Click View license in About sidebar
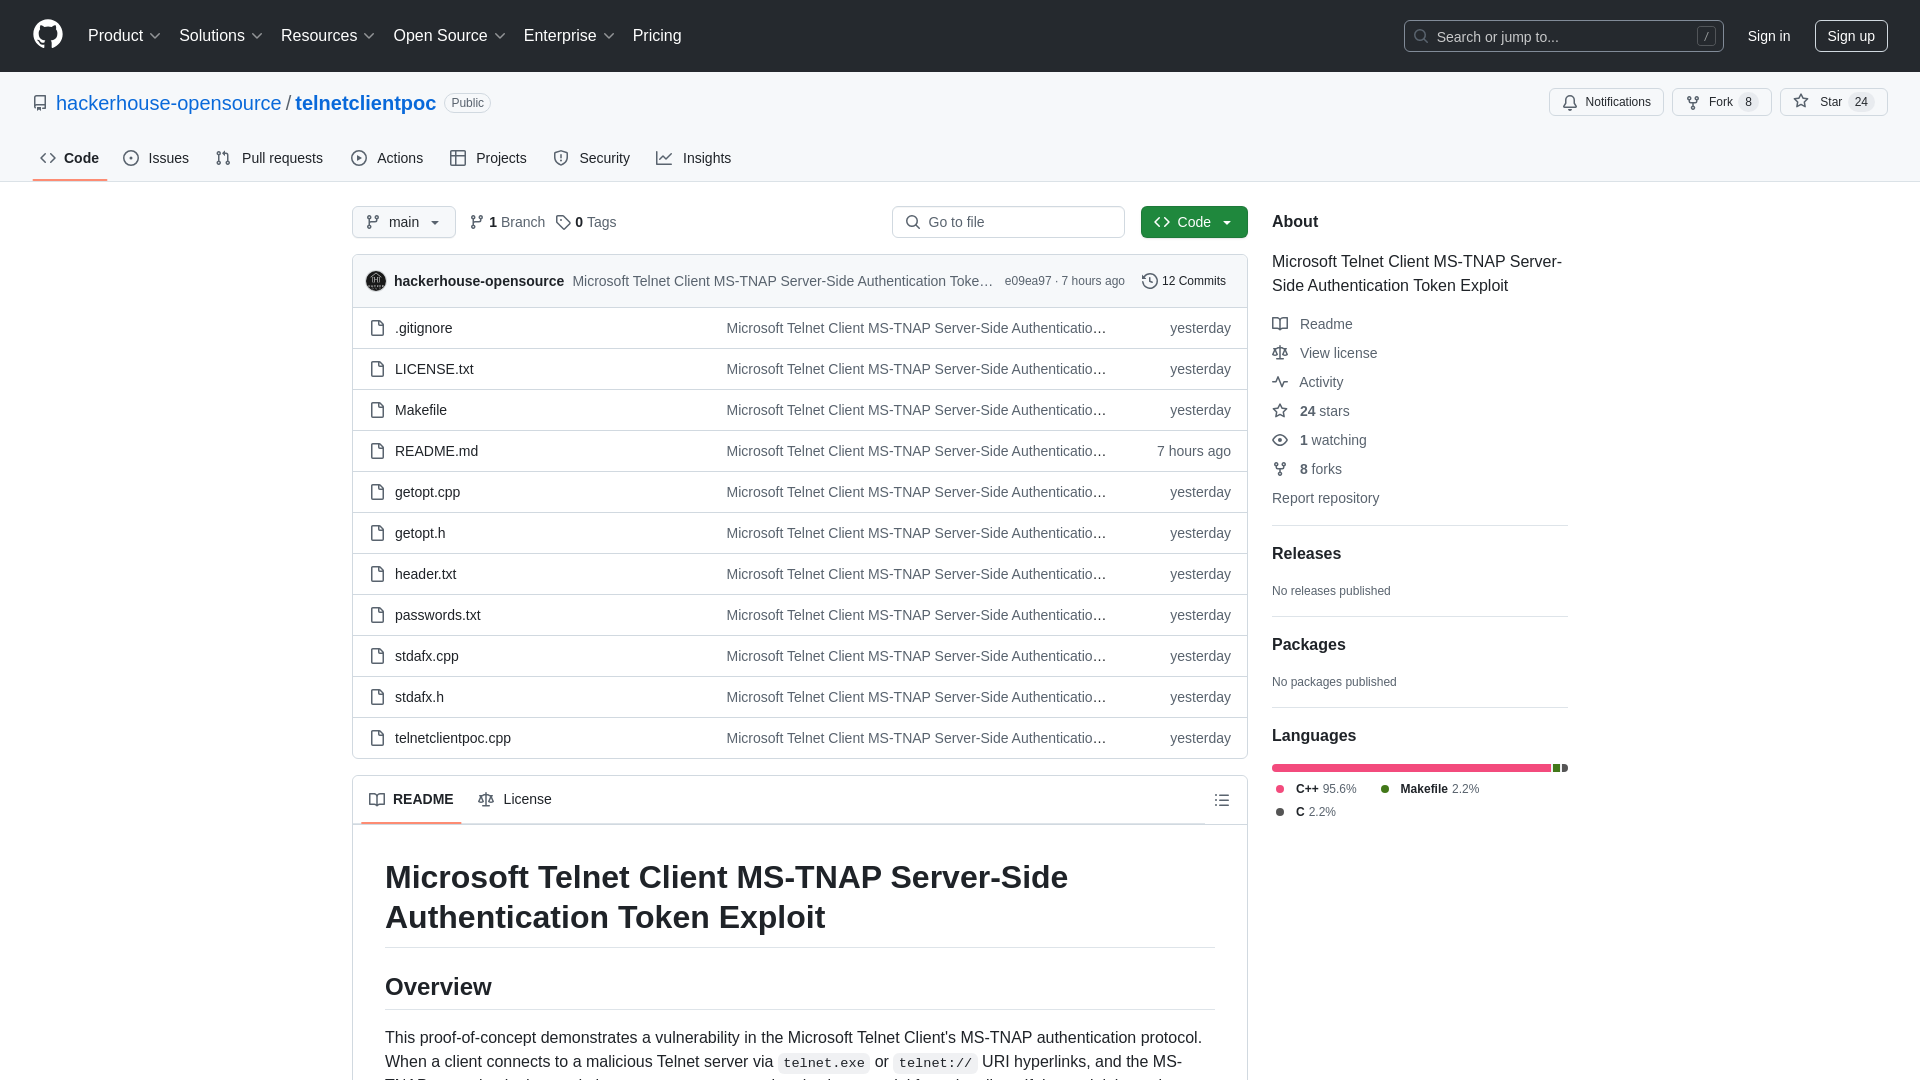1920x1080 pixels. pos(1324,353)
